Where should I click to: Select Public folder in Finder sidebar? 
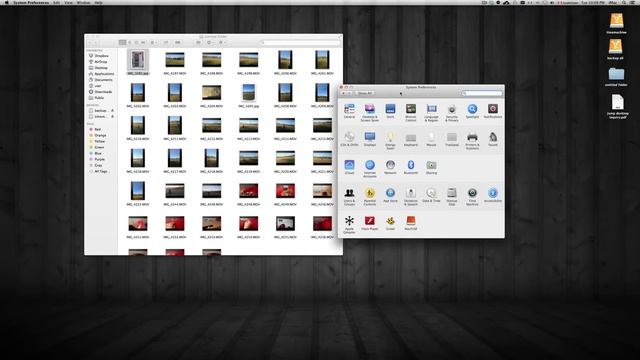pyautogui.click(x=96, y=98)
